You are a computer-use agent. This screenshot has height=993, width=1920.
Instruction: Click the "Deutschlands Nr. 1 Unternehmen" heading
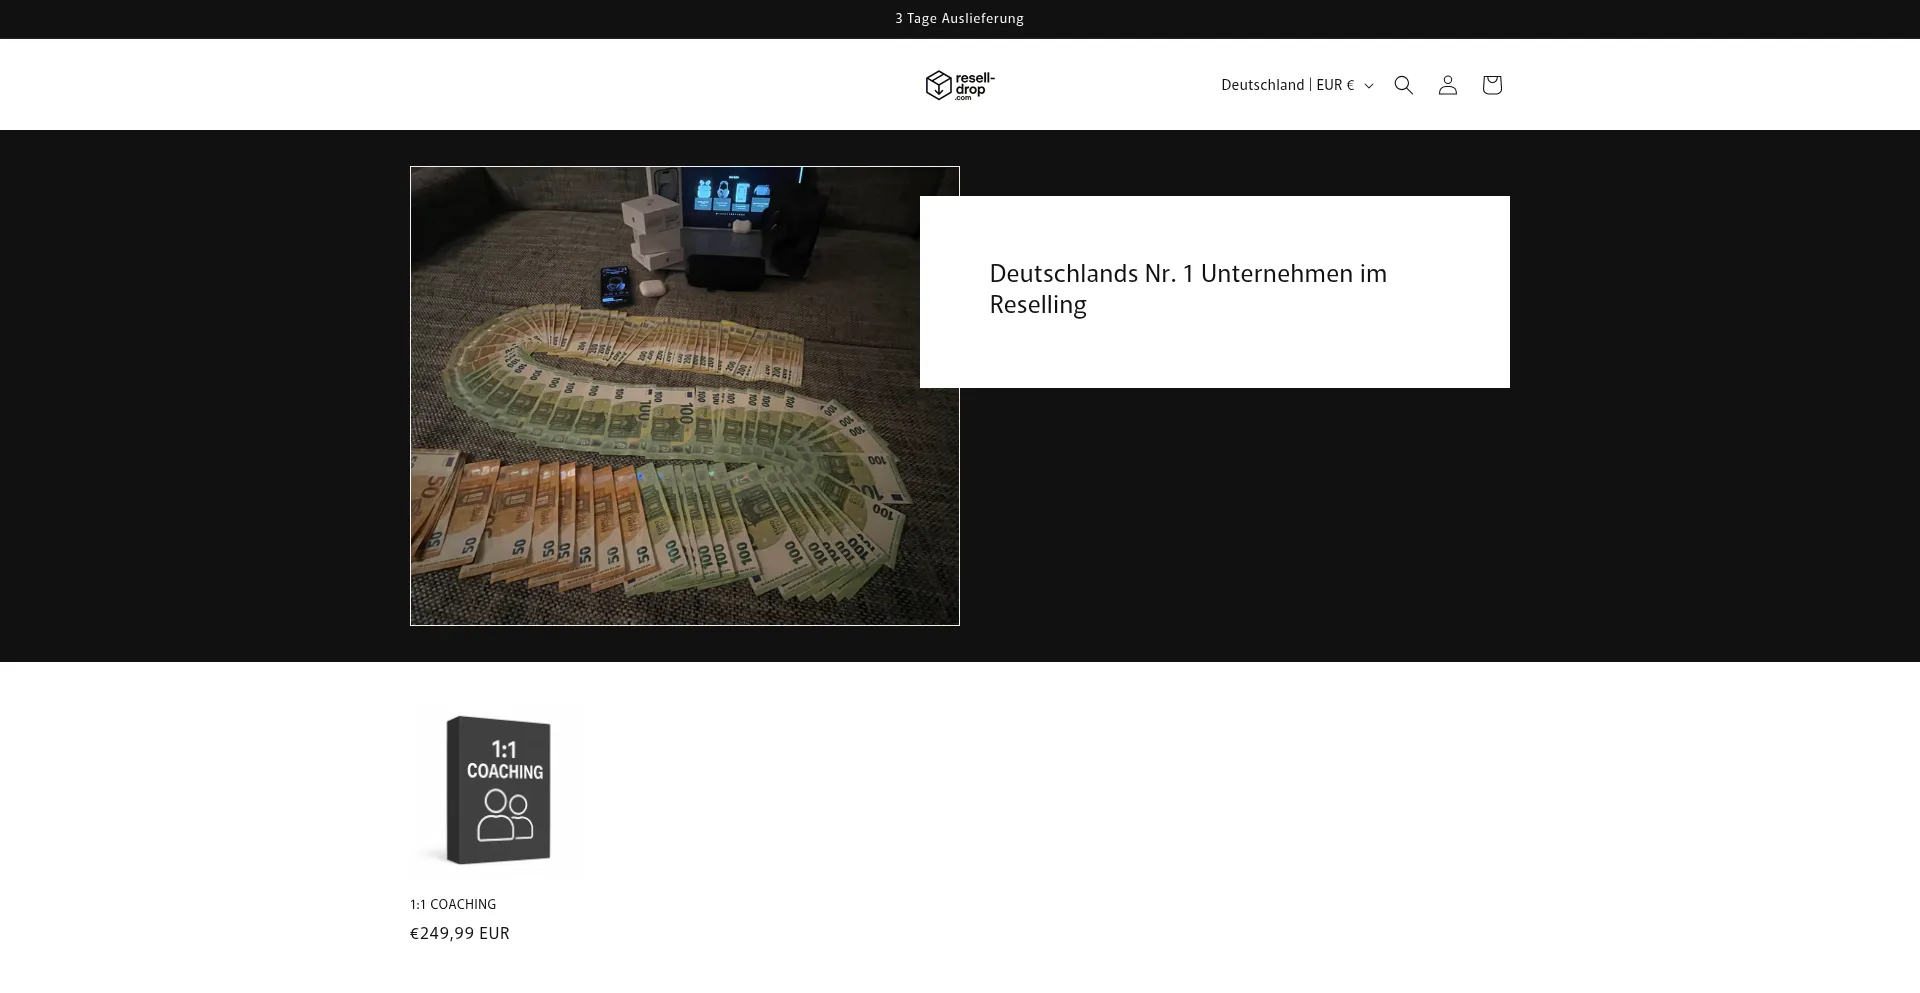point(1187,289)
